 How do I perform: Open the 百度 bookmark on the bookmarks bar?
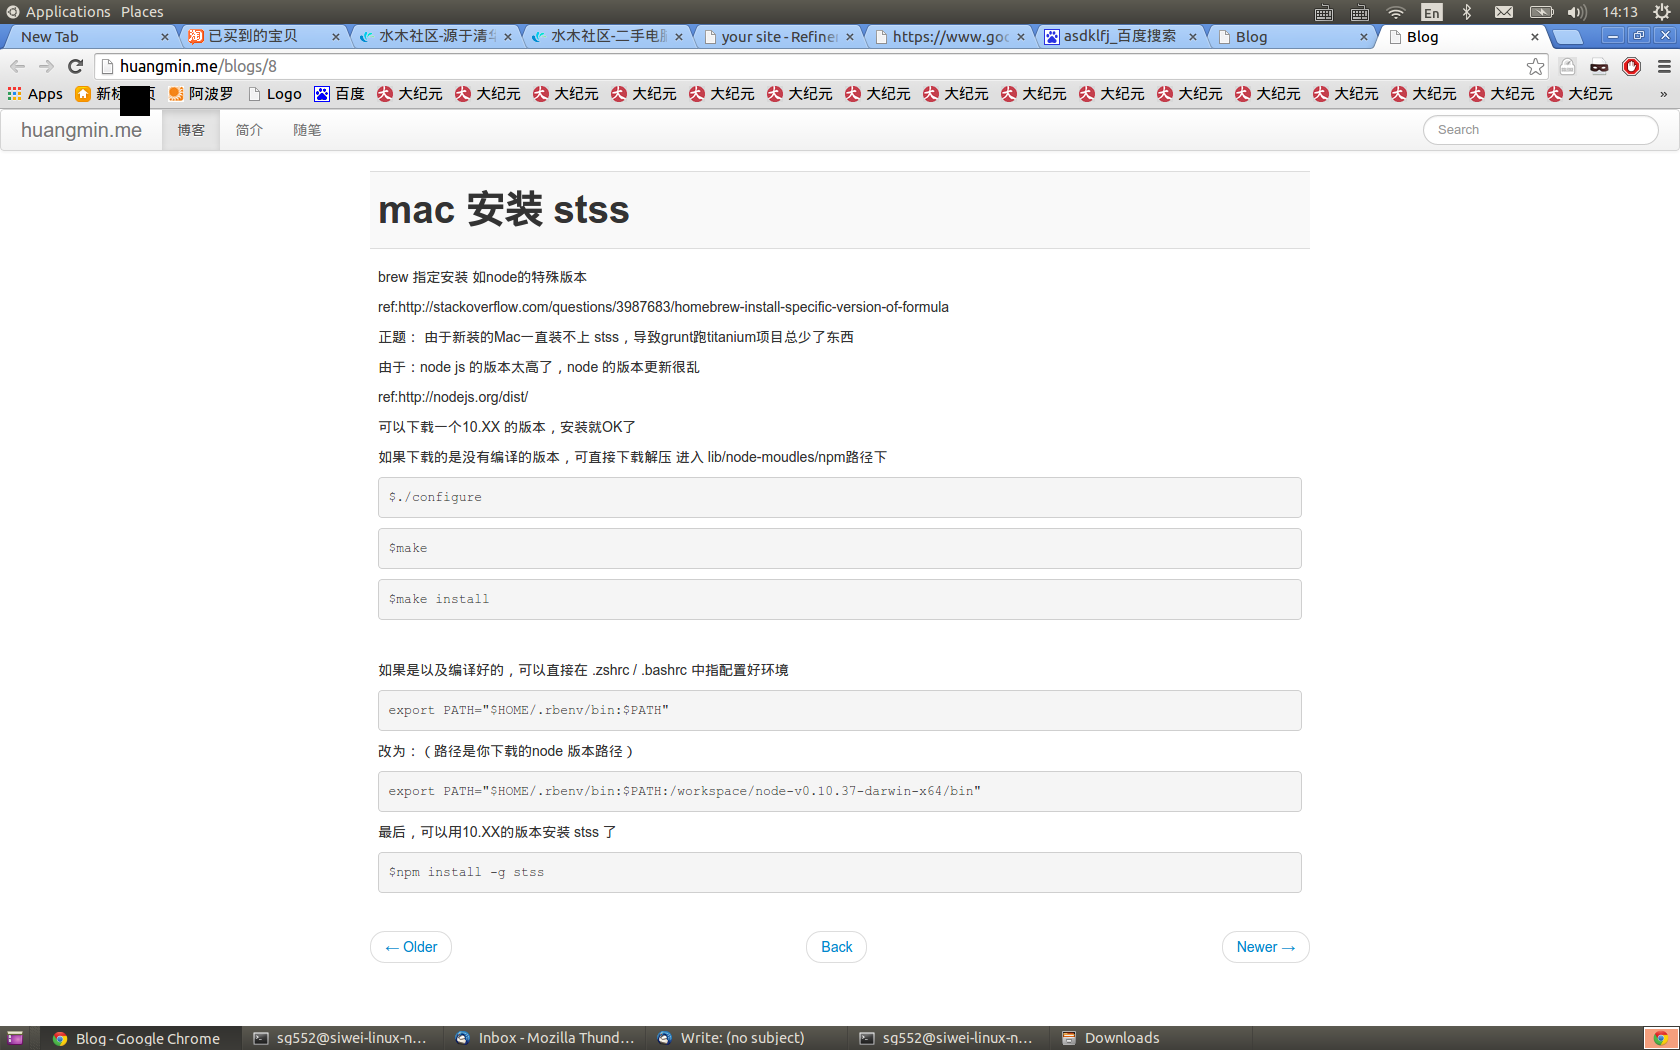[x=339, y=93]
